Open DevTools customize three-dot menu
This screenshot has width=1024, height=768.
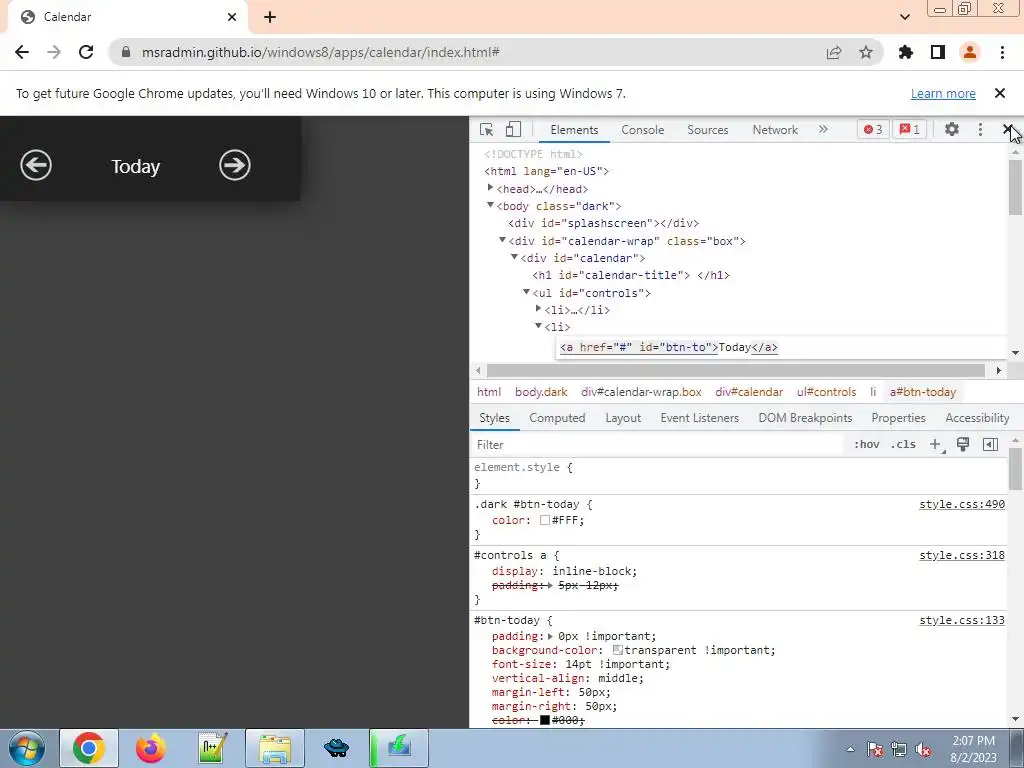pyautogui.click(x=980, y=129)
